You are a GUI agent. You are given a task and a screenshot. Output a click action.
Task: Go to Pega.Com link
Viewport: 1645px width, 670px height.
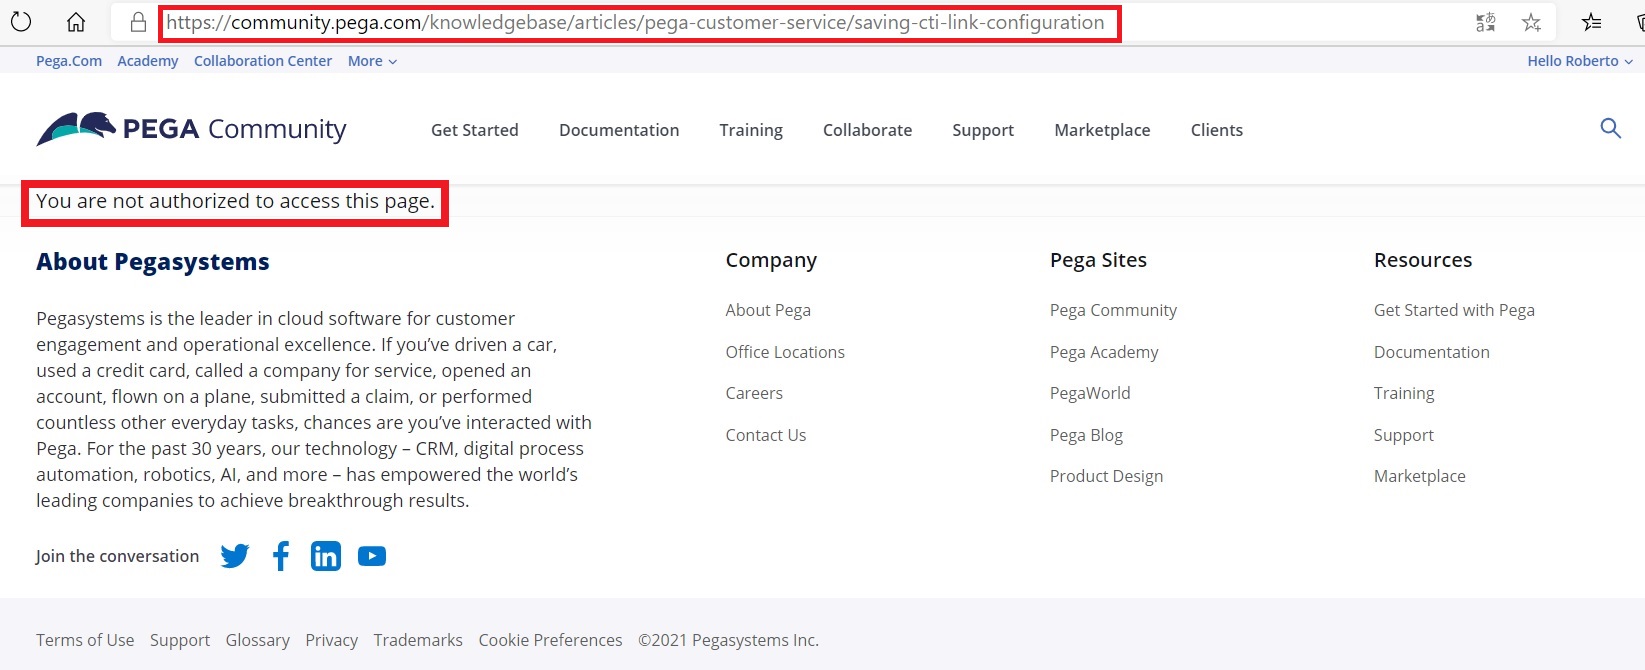(x=69, y=61)
